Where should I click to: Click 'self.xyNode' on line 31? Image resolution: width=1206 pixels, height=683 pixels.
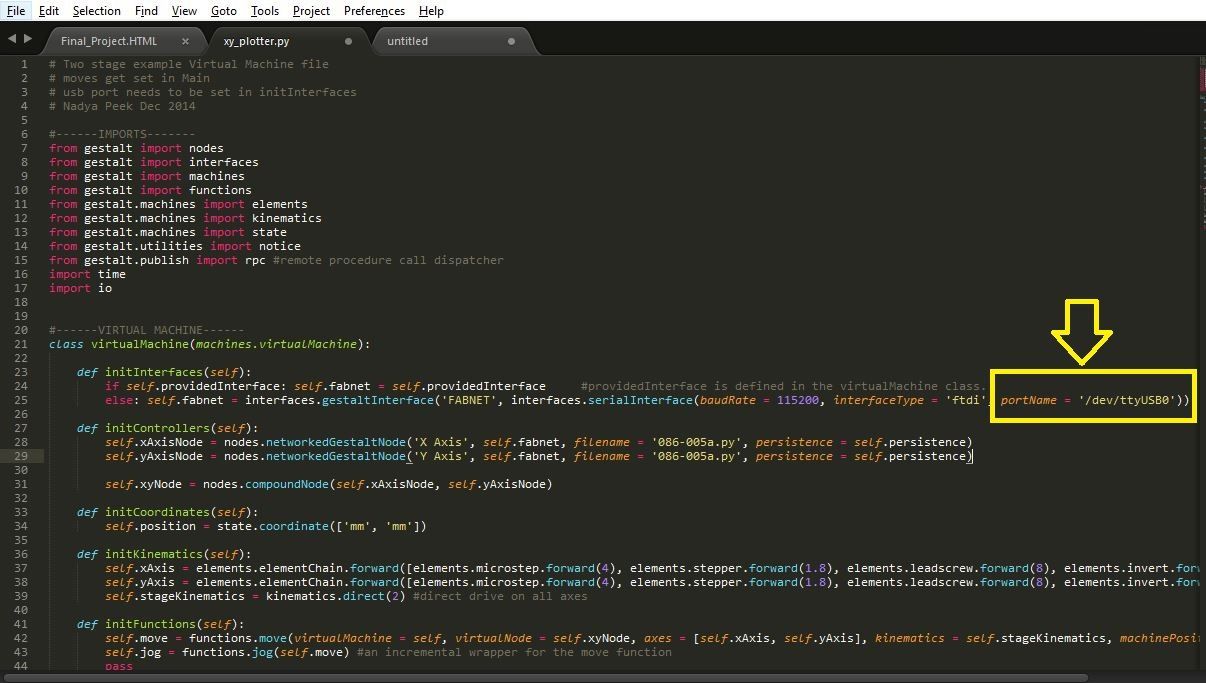tap(143, 484)
